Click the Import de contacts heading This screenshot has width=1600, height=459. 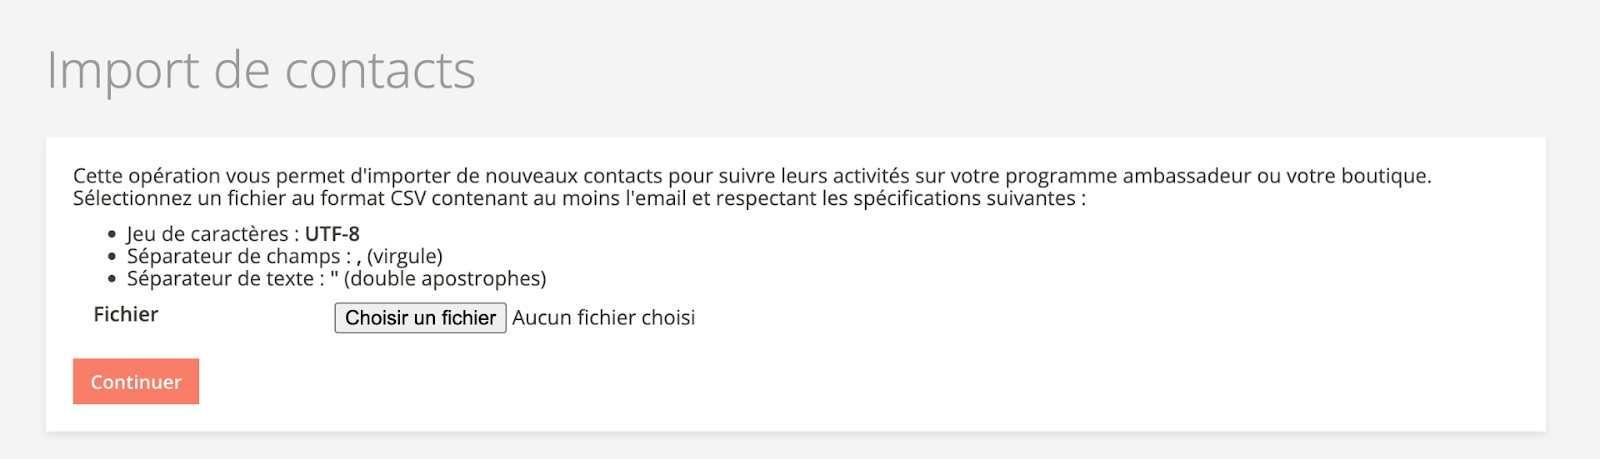[261, 71]
